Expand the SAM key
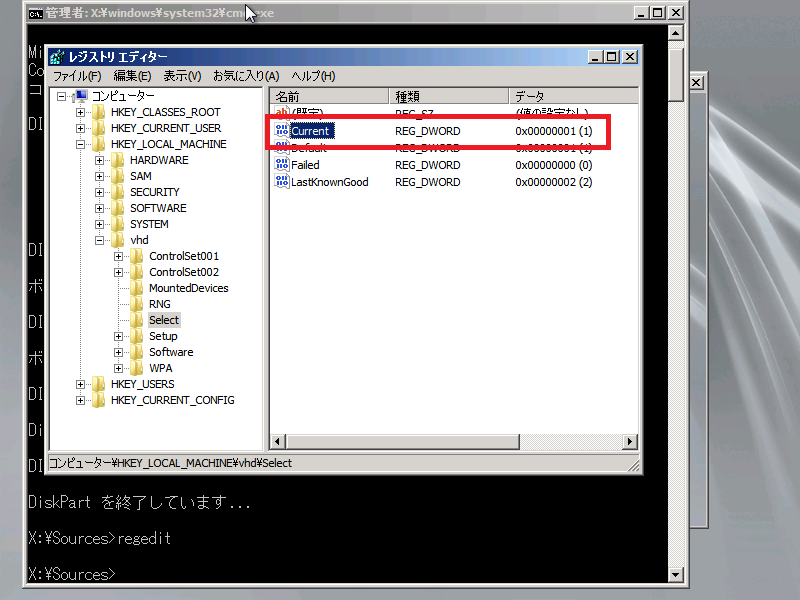Screen dimensions: 800x600 tap(99, 176)
